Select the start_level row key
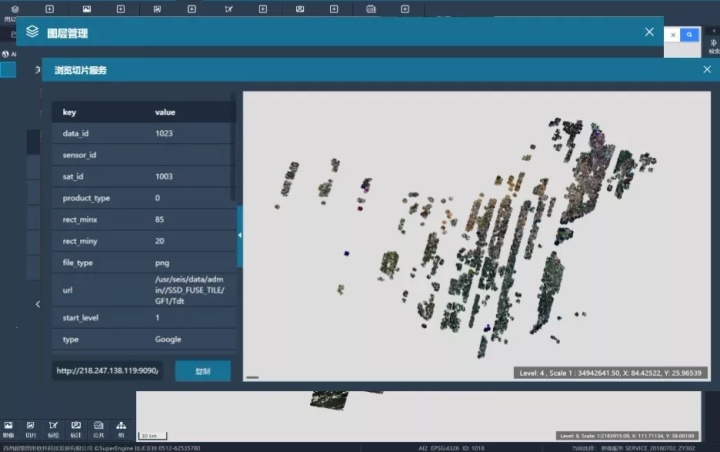Viewport: 720px width, 452px height. pos(80,318)
